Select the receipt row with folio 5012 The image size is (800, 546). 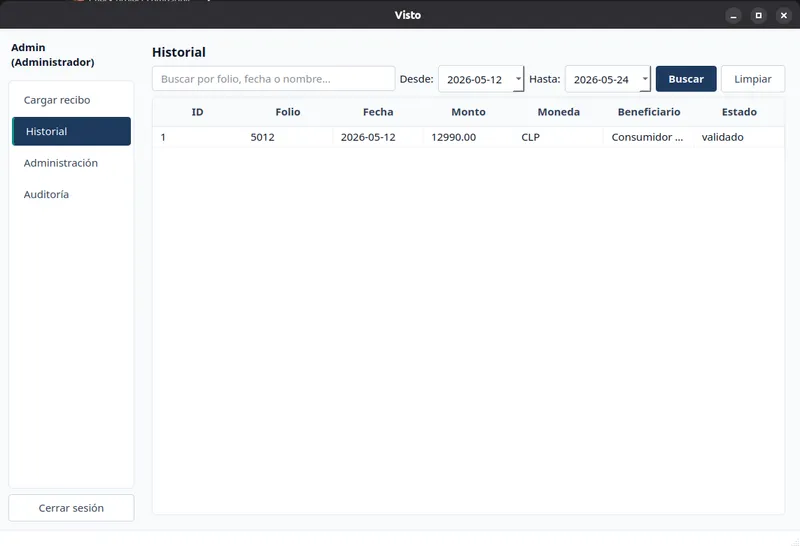[x=468, y=137]
